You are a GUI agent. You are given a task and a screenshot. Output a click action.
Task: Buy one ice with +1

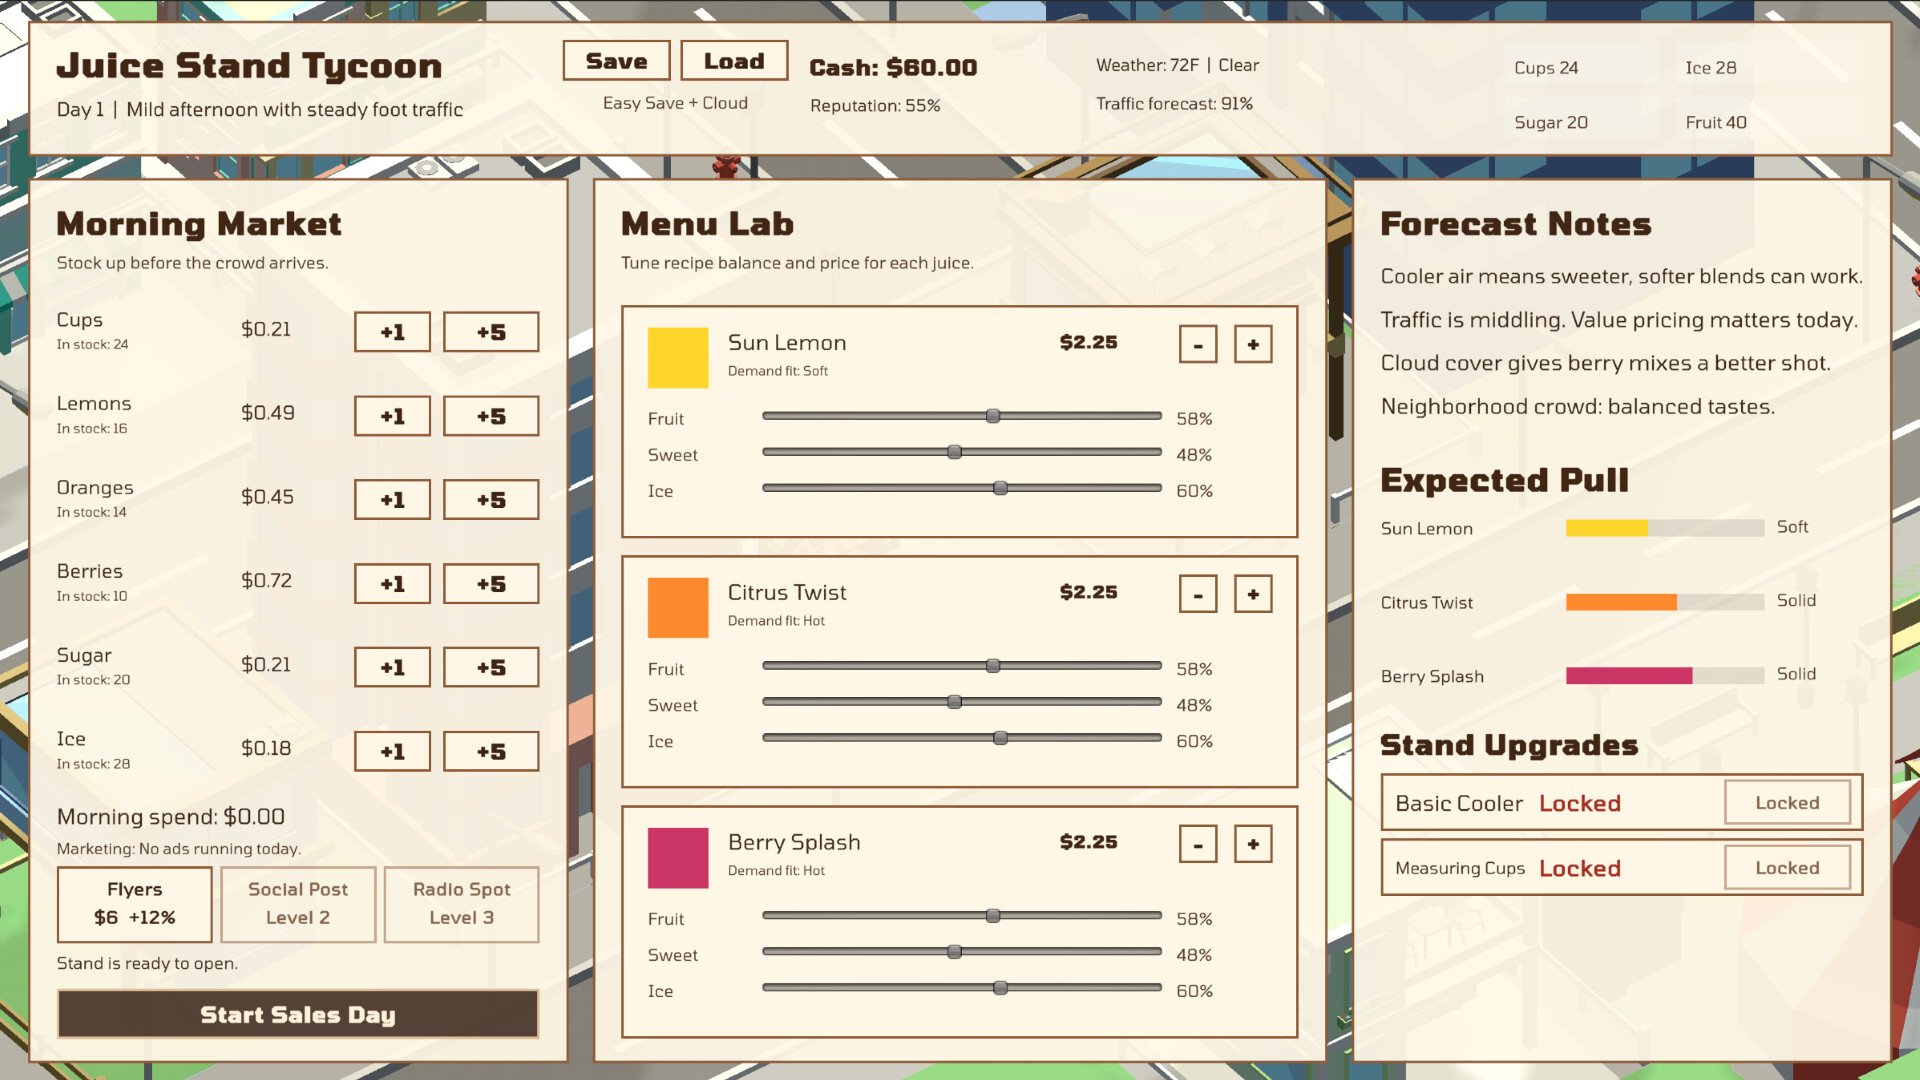coord(392,751)
